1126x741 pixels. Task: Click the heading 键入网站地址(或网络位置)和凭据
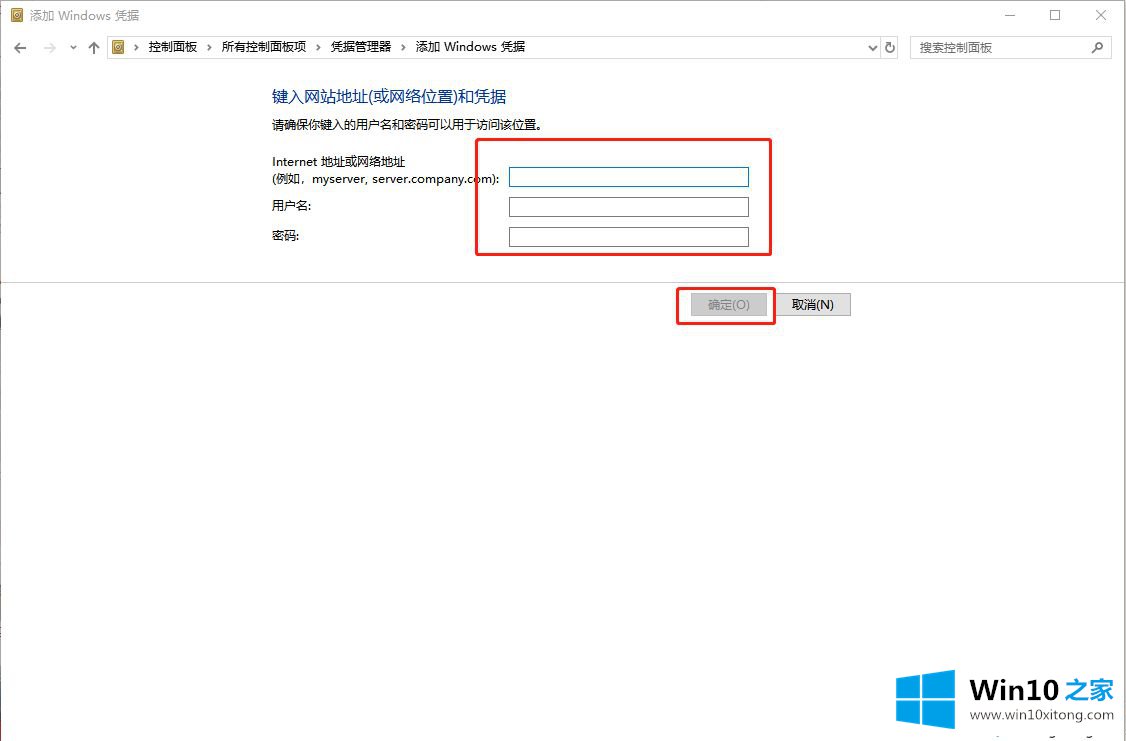click(x=389, y=96)
